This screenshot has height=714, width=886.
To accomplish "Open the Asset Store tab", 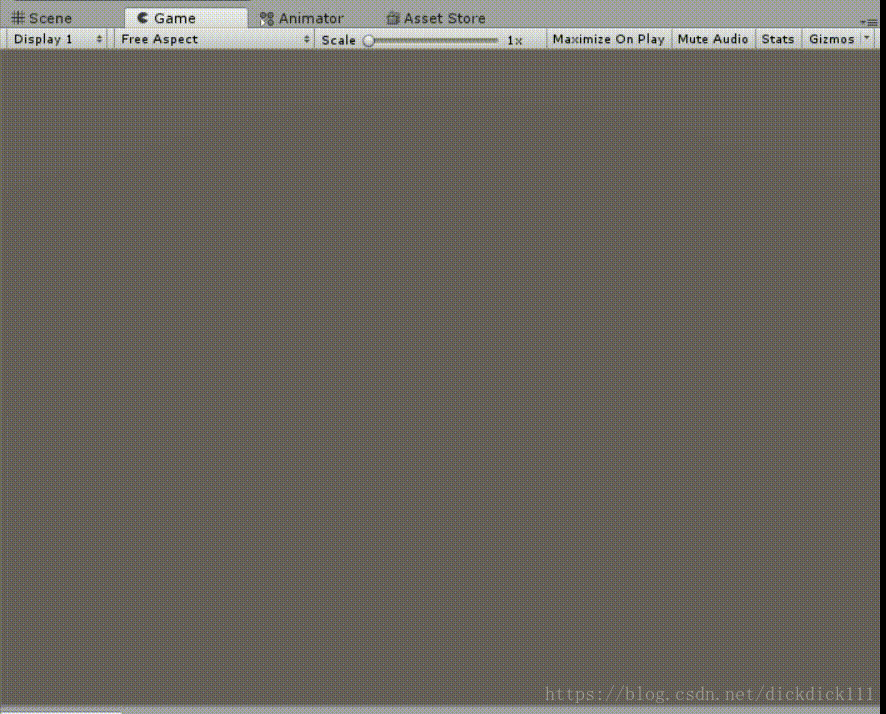I will 436,18.
